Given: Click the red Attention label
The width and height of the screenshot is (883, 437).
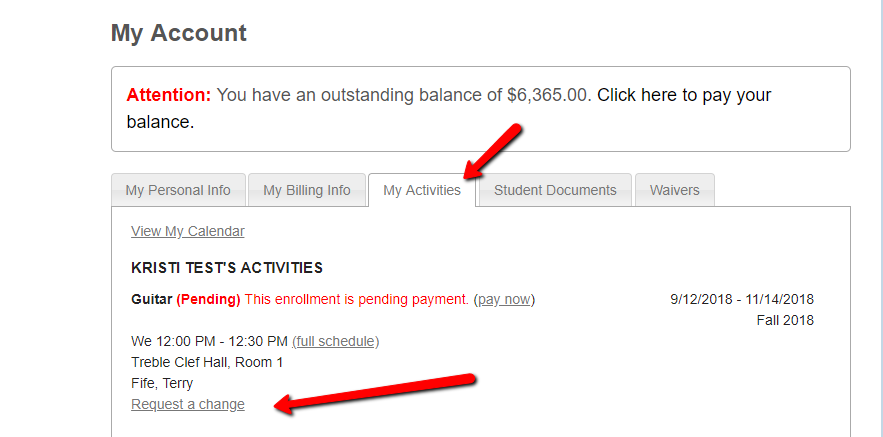Looking at the screenshot, I should [x=168, y=96].
